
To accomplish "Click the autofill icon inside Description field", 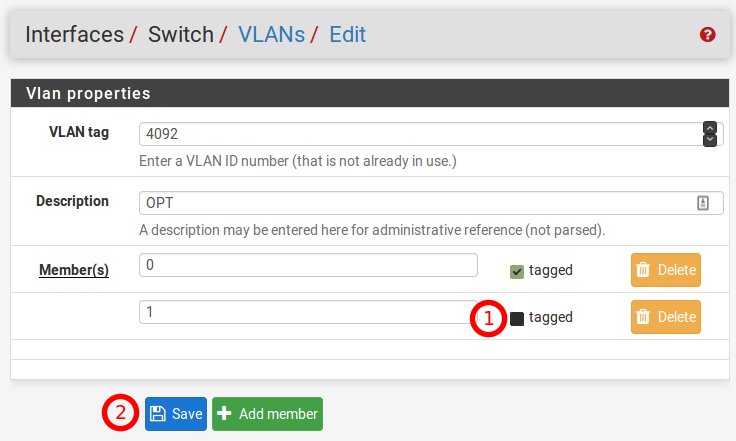I will coord(703,202).
